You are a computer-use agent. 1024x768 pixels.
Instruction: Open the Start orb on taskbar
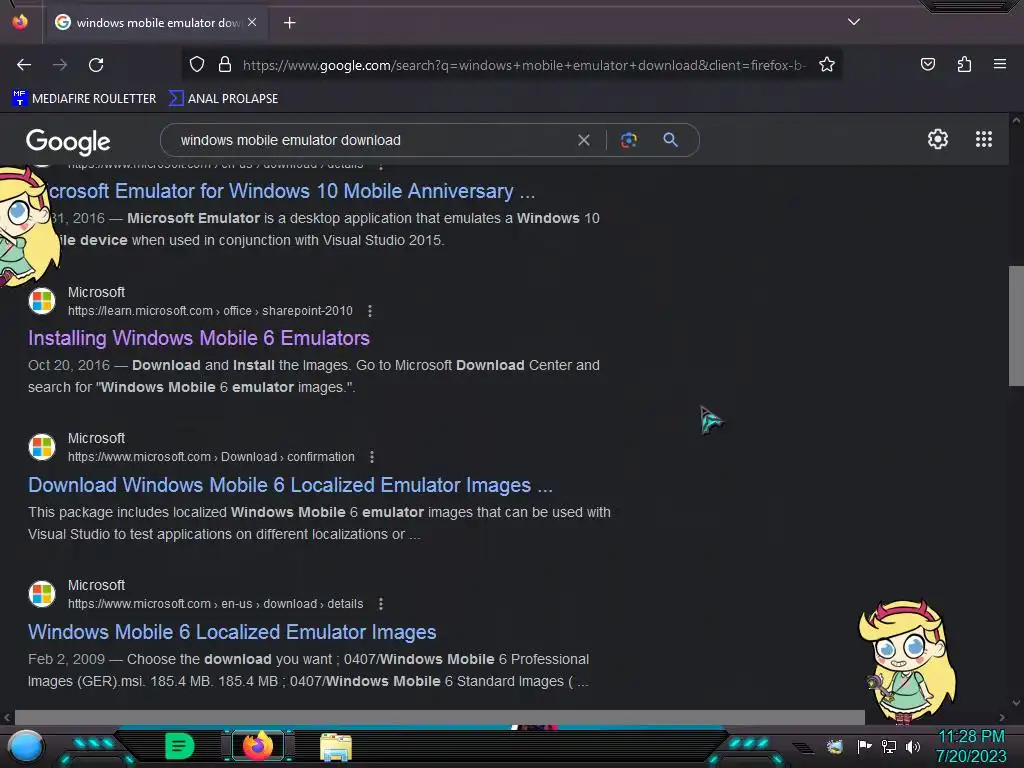pyautogui.click(x=25, y=746)
